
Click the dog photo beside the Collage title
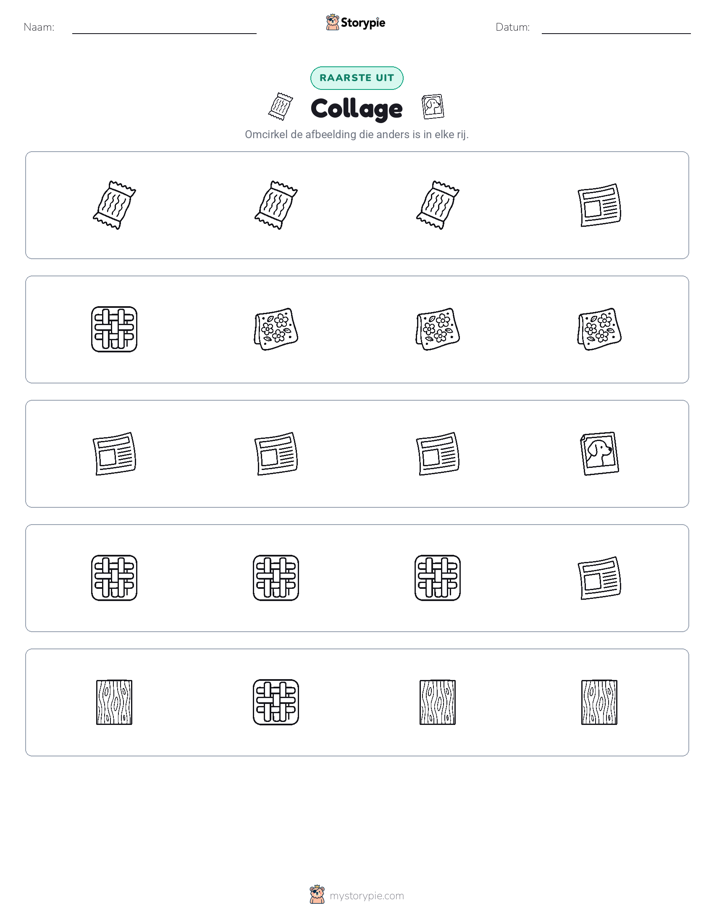pos(433,107)
